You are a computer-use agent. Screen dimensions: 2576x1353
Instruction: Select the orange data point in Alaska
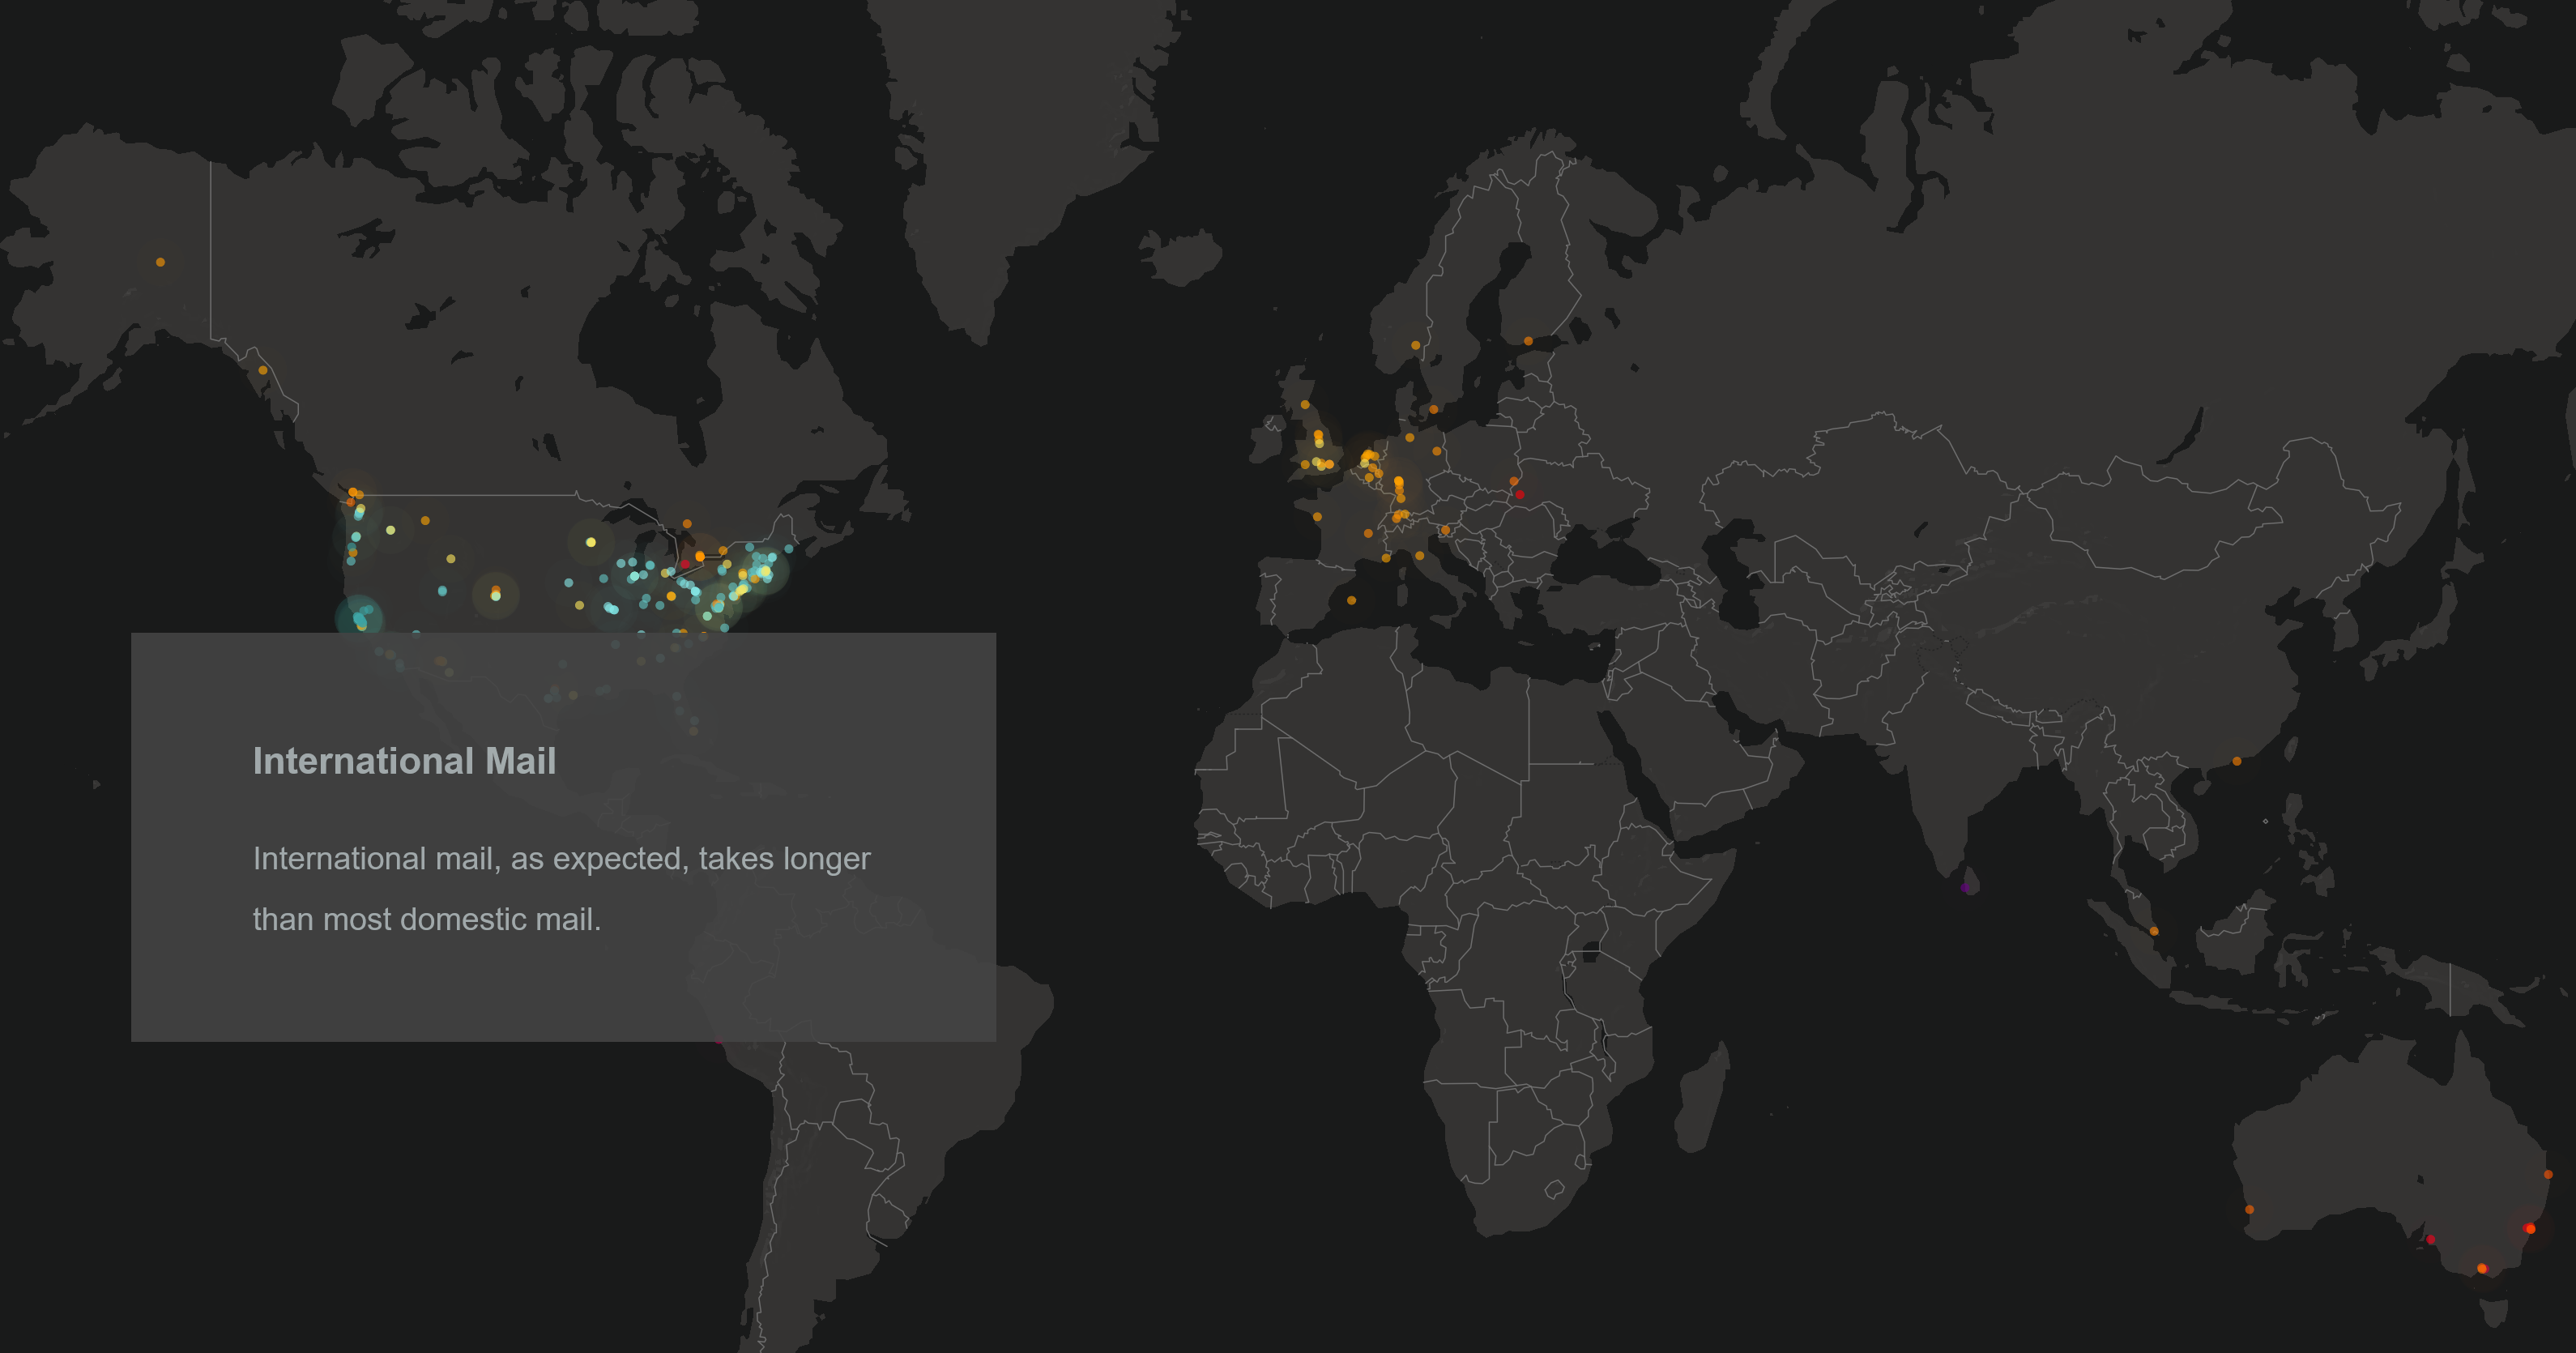click(160, 262)
